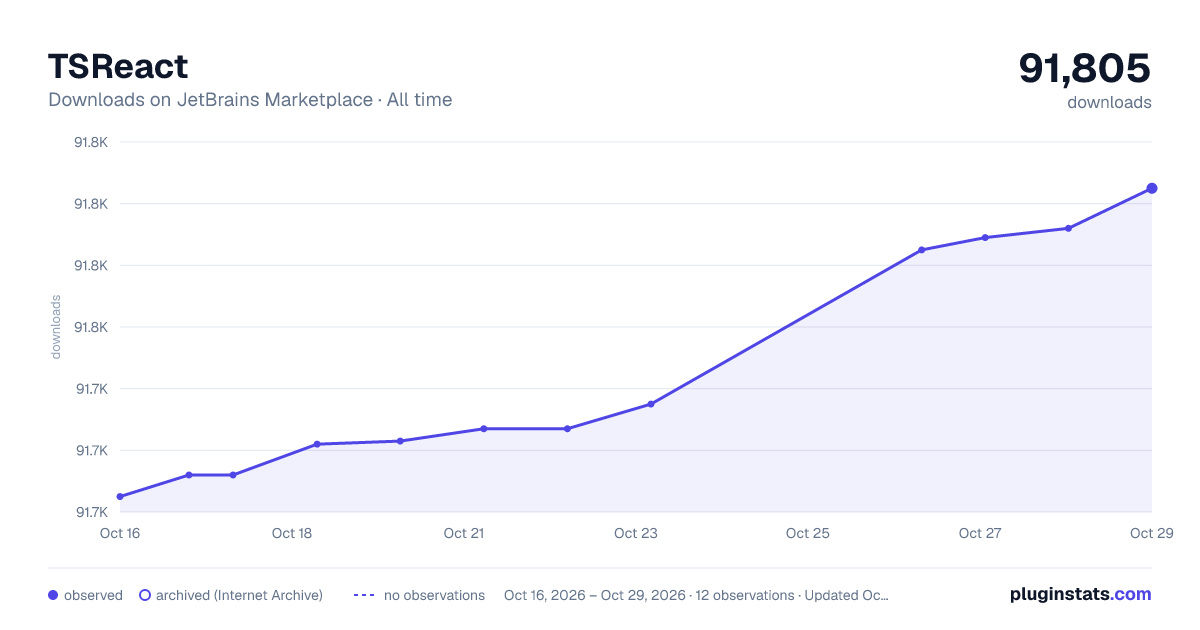Screen dimensions: 1200x630
Task: Click the Oct 18 axis label
Action: point(292,533)
